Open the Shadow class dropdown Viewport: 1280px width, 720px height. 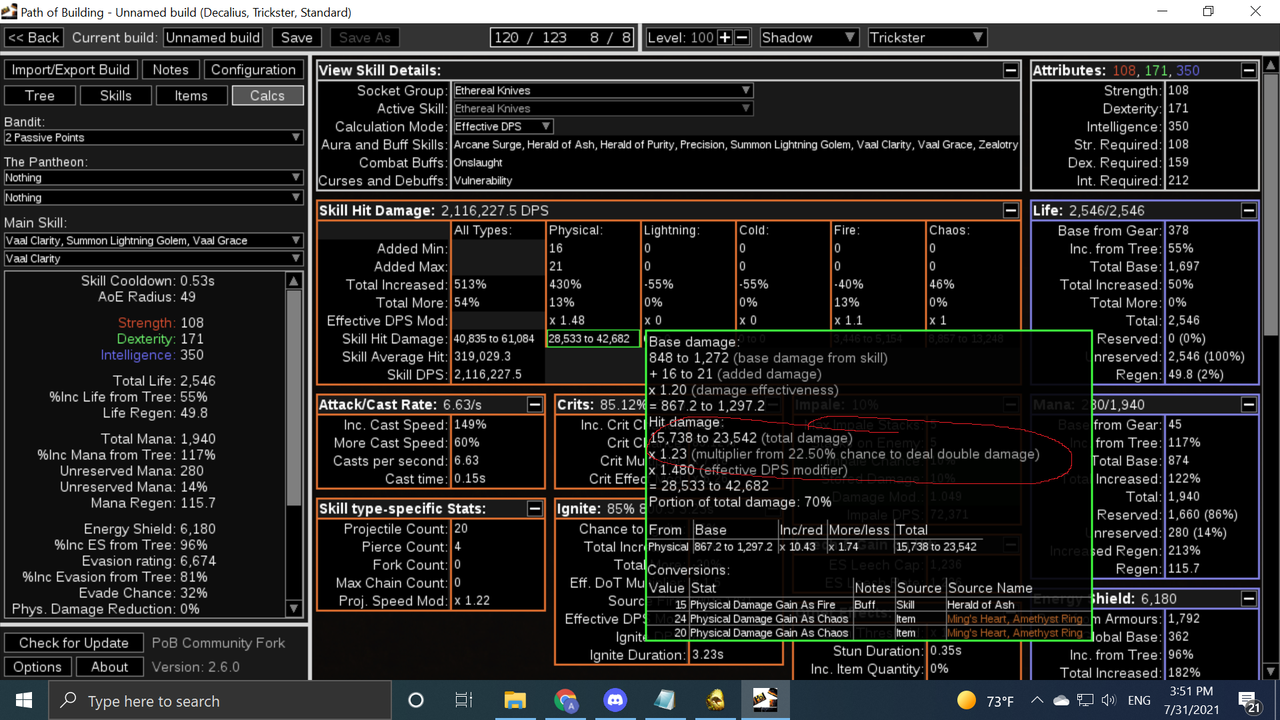tap(809, 38)
